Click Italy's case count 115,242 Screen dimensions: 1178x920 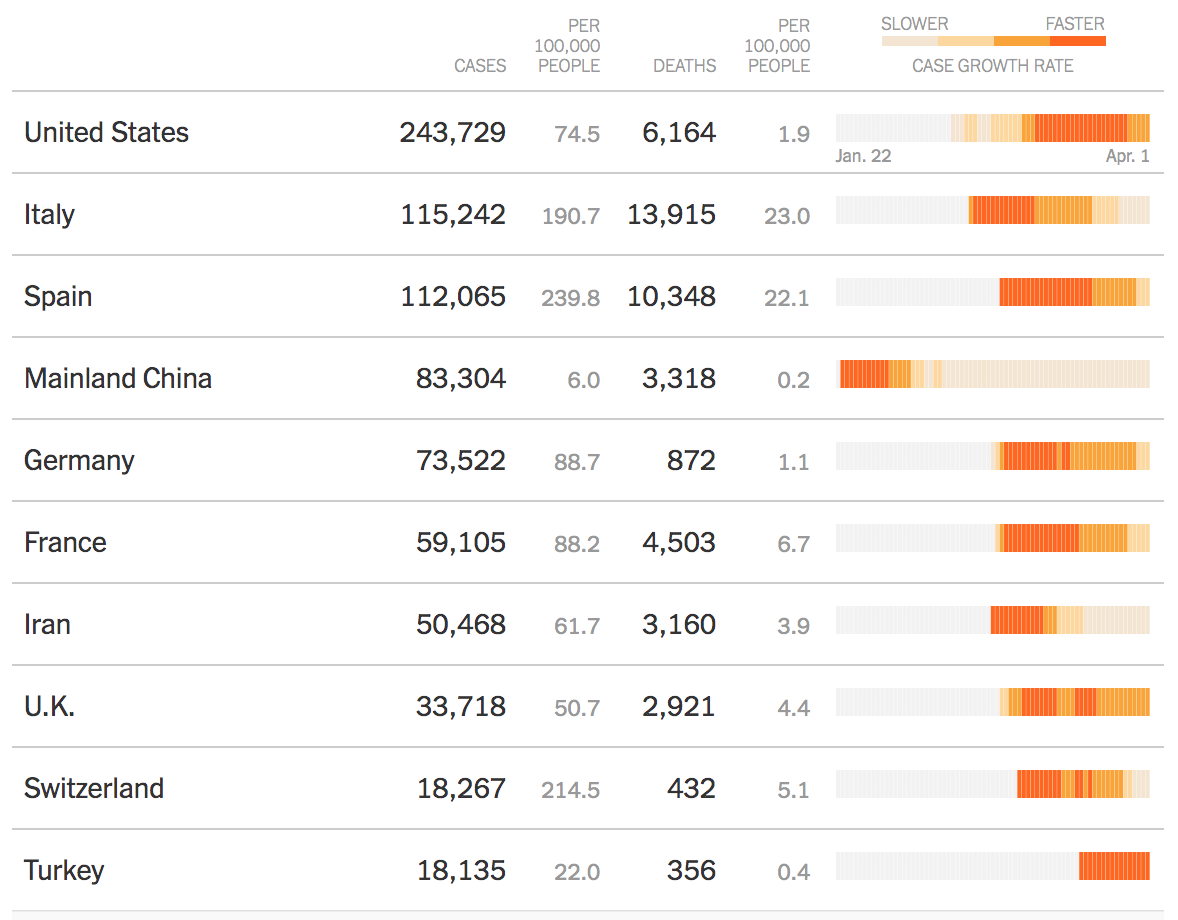tap(453, 214)
